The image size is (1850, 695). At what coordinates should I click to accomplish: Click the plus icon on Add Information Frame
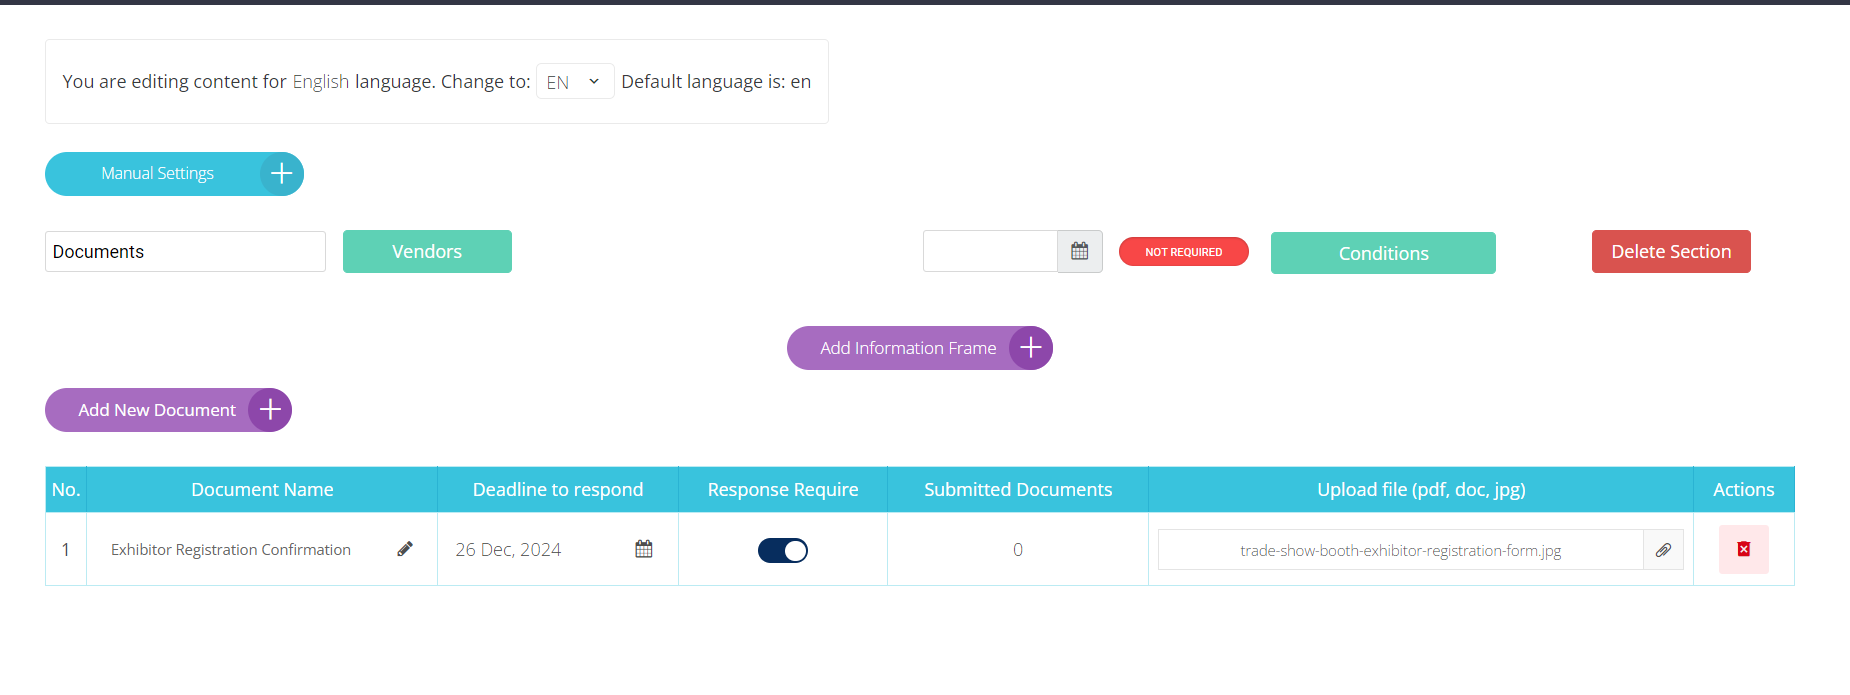pos(1030,348)
